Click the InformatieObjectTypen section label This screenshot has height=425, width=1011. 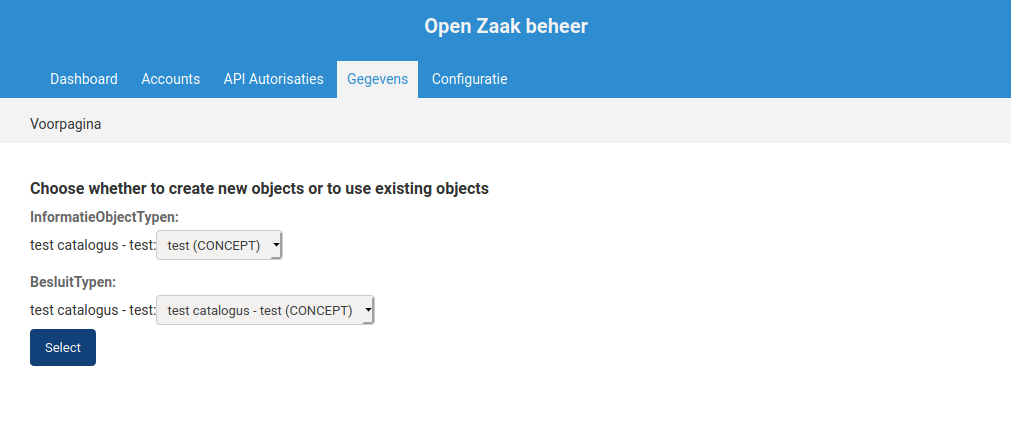tap(104, 217)
